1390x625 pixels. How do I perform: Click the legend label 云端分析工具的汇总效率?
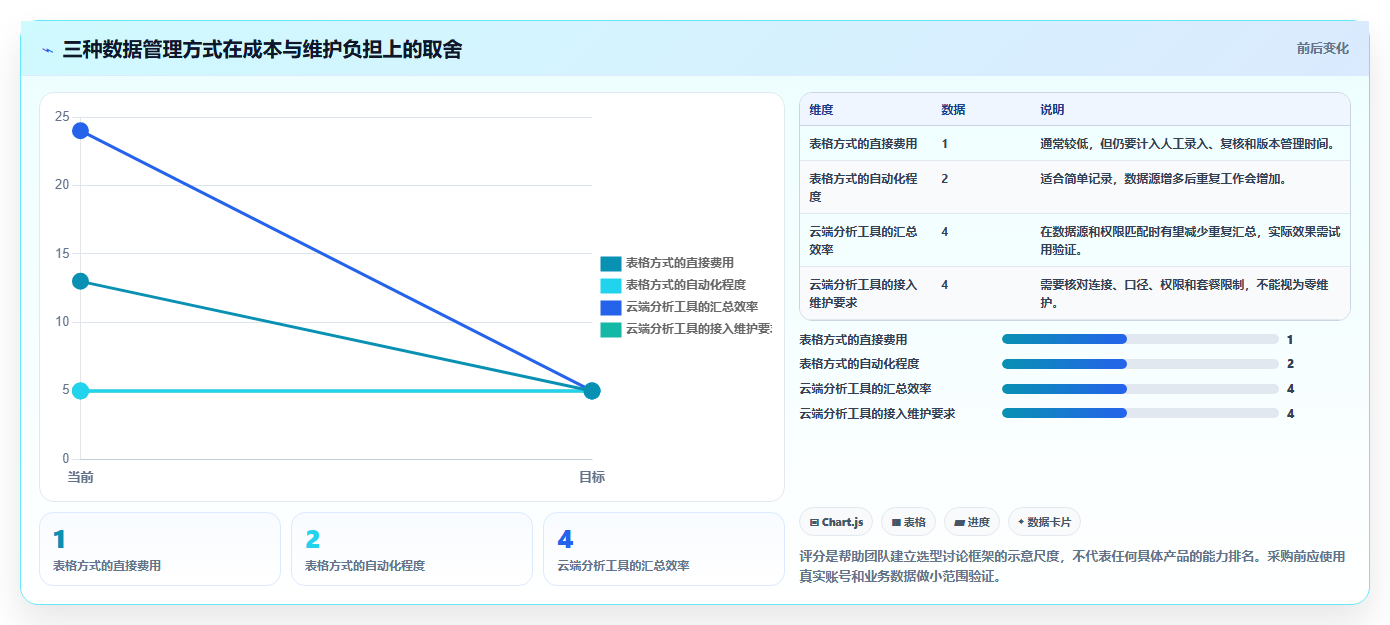pyautogui.click(x=691, y=308)
